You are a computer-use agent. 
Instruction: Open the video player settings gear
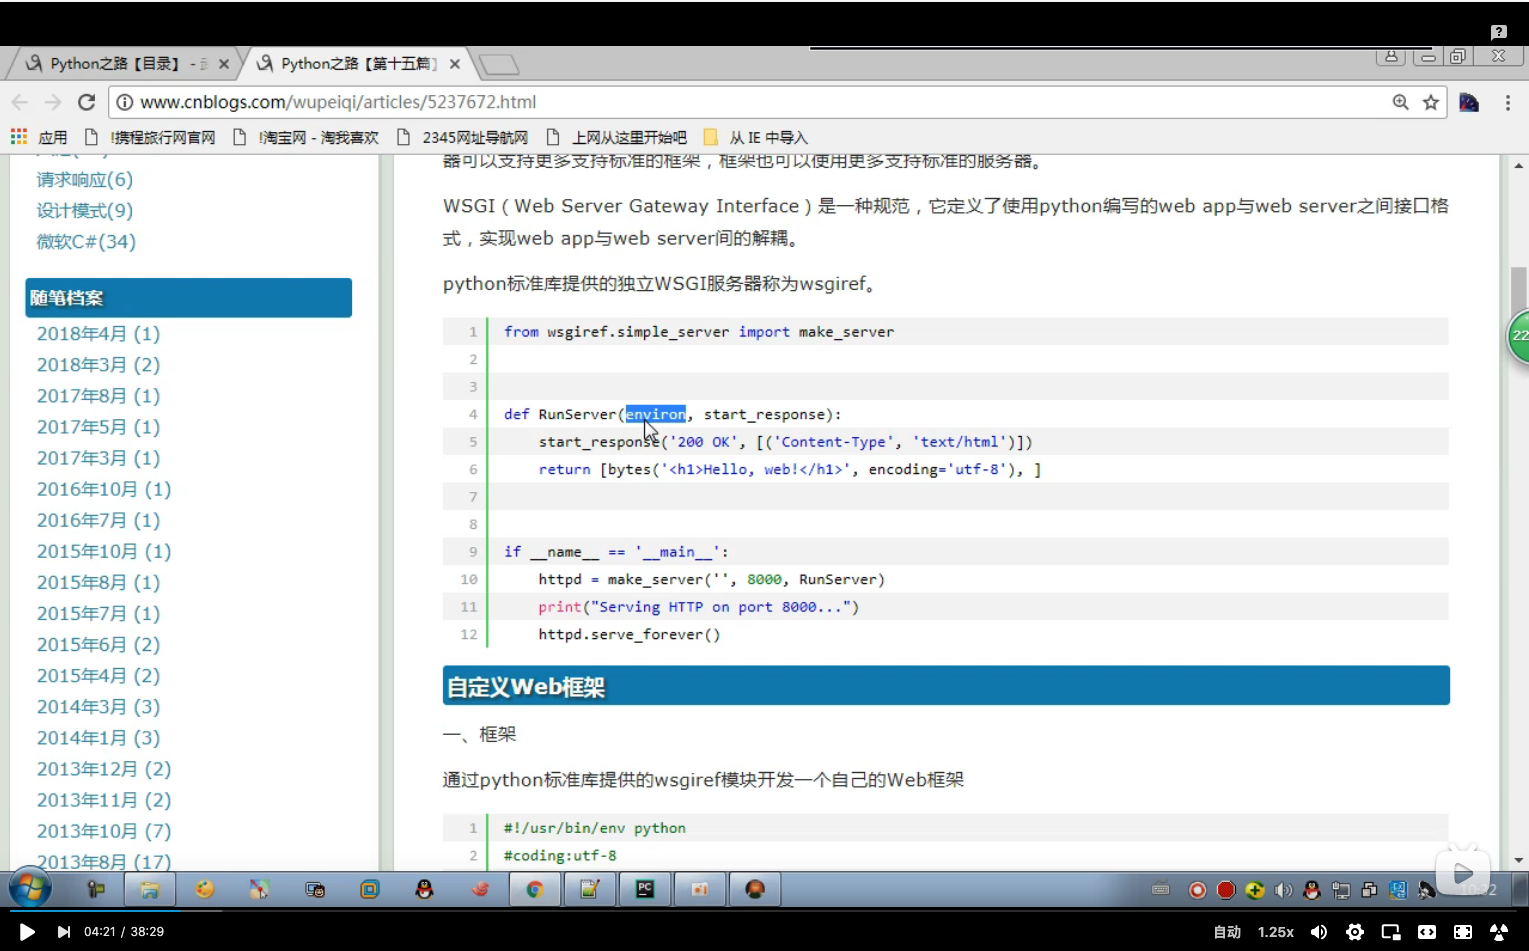[1355, 932]
